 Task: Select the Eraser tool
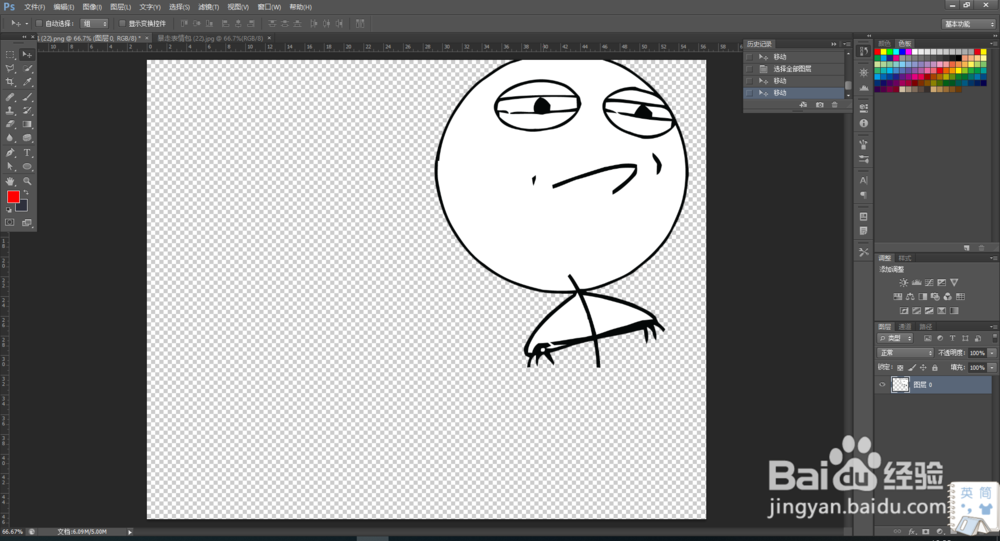click(x=10, y=124)
